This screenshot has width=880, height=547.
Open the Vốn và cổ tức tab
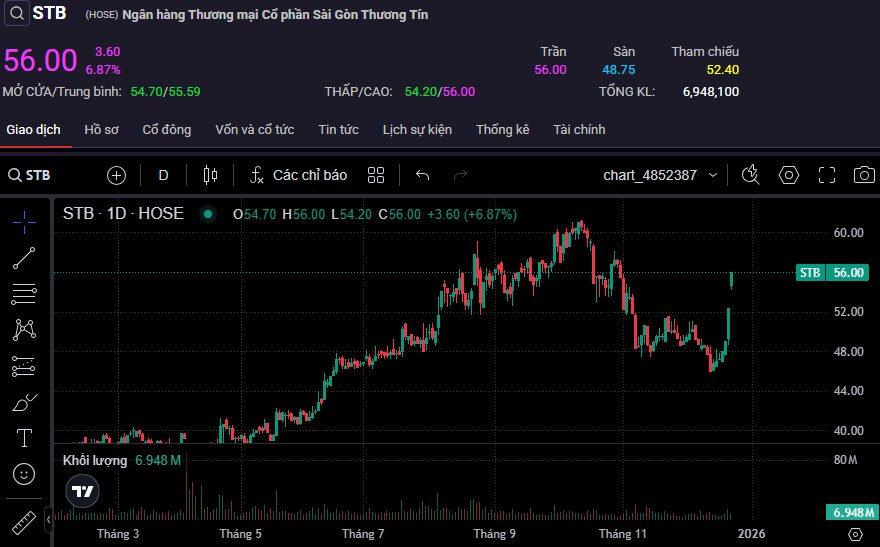pos(255,130)
